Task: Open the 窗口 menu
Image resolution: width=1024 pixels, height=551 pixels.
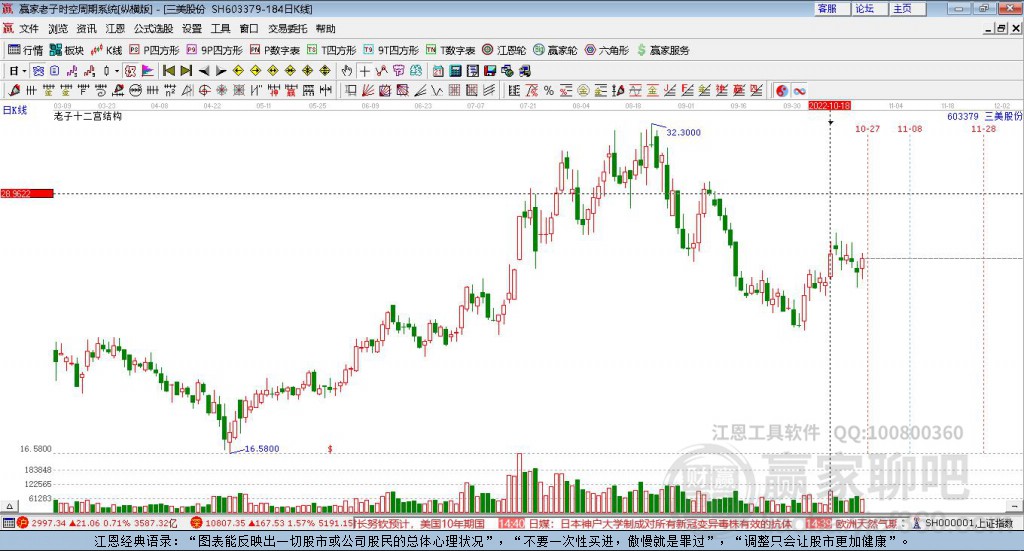Action: pos(249,29)
